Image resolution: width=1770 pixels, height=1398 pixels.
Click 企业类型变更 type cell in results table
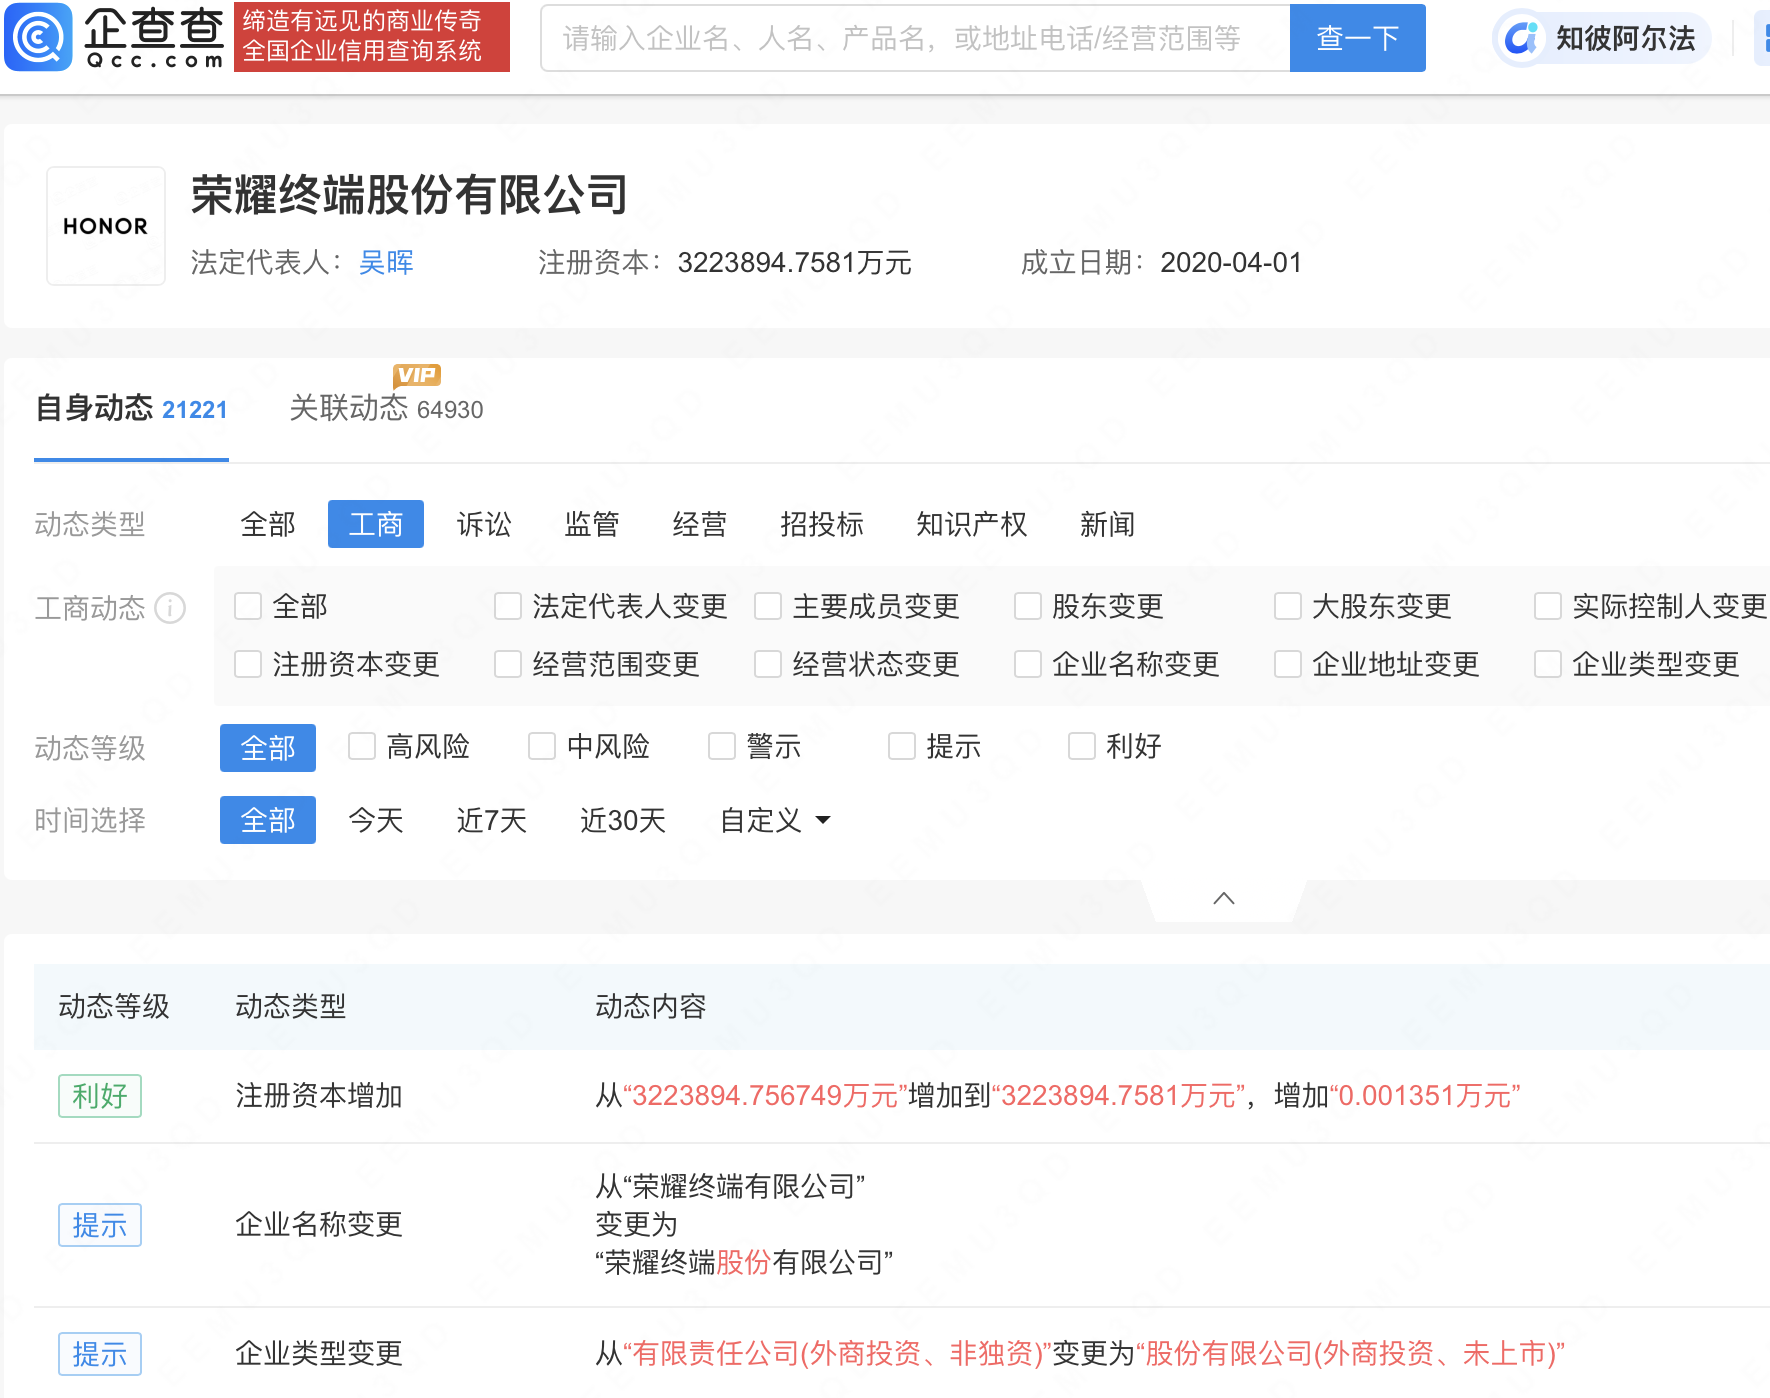319,1354
